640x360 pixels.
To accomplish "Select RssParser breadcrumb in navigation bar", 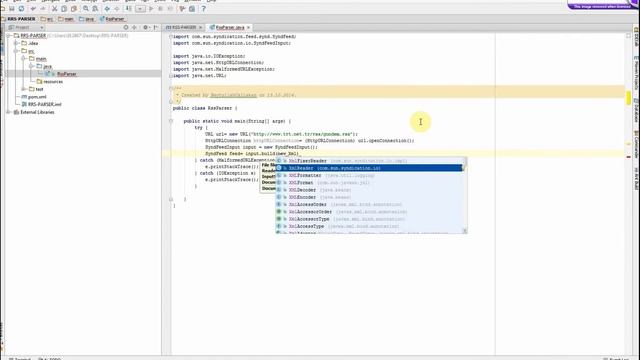I will 112,19.
